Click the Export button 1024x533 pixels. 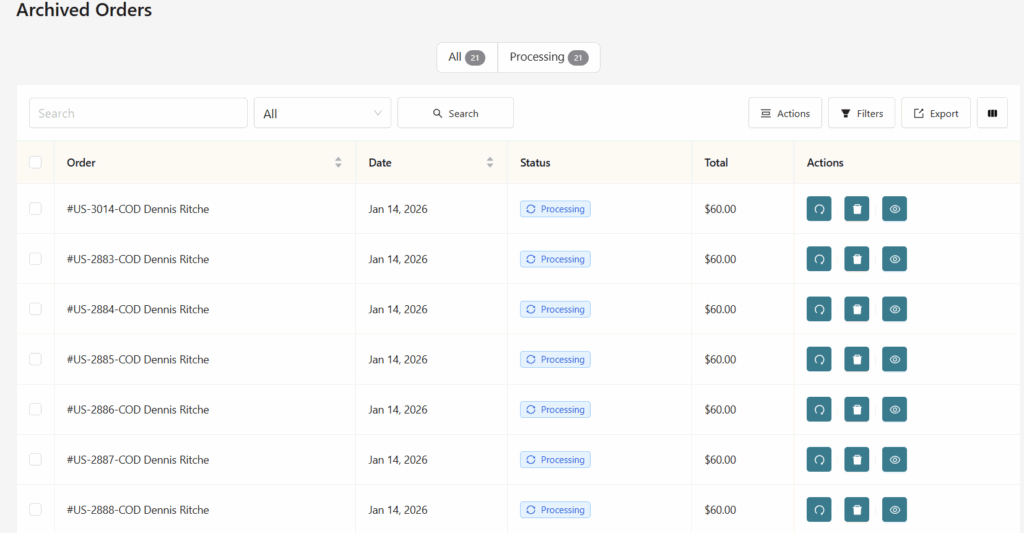[x=935, y=113]
